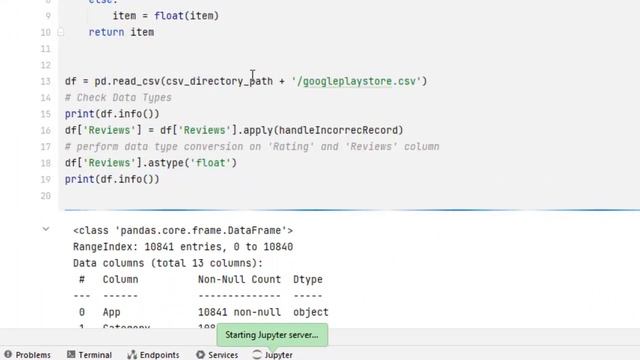
Task: Click 'item = float(item)' code line
Action: (x=166, y=16)
